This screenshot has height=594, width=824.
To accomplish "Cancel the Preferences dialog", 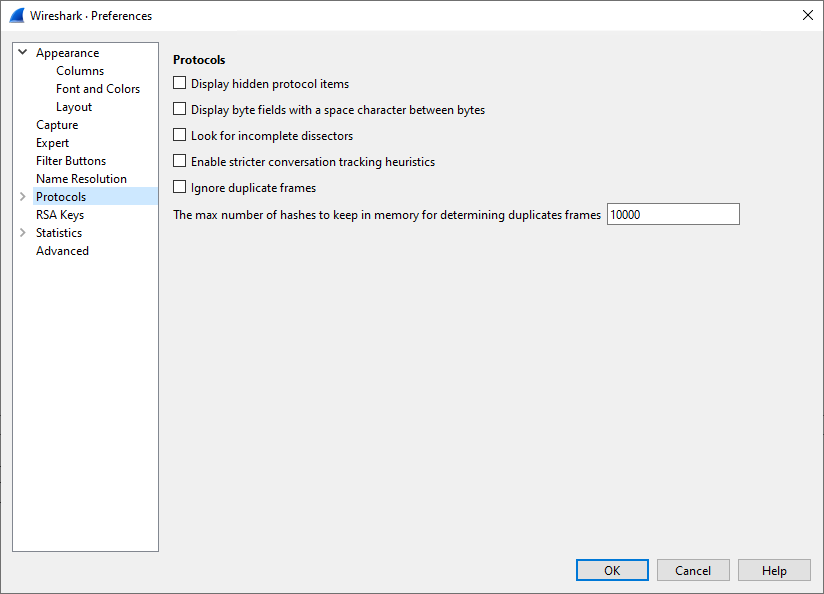I will point(693,570).
